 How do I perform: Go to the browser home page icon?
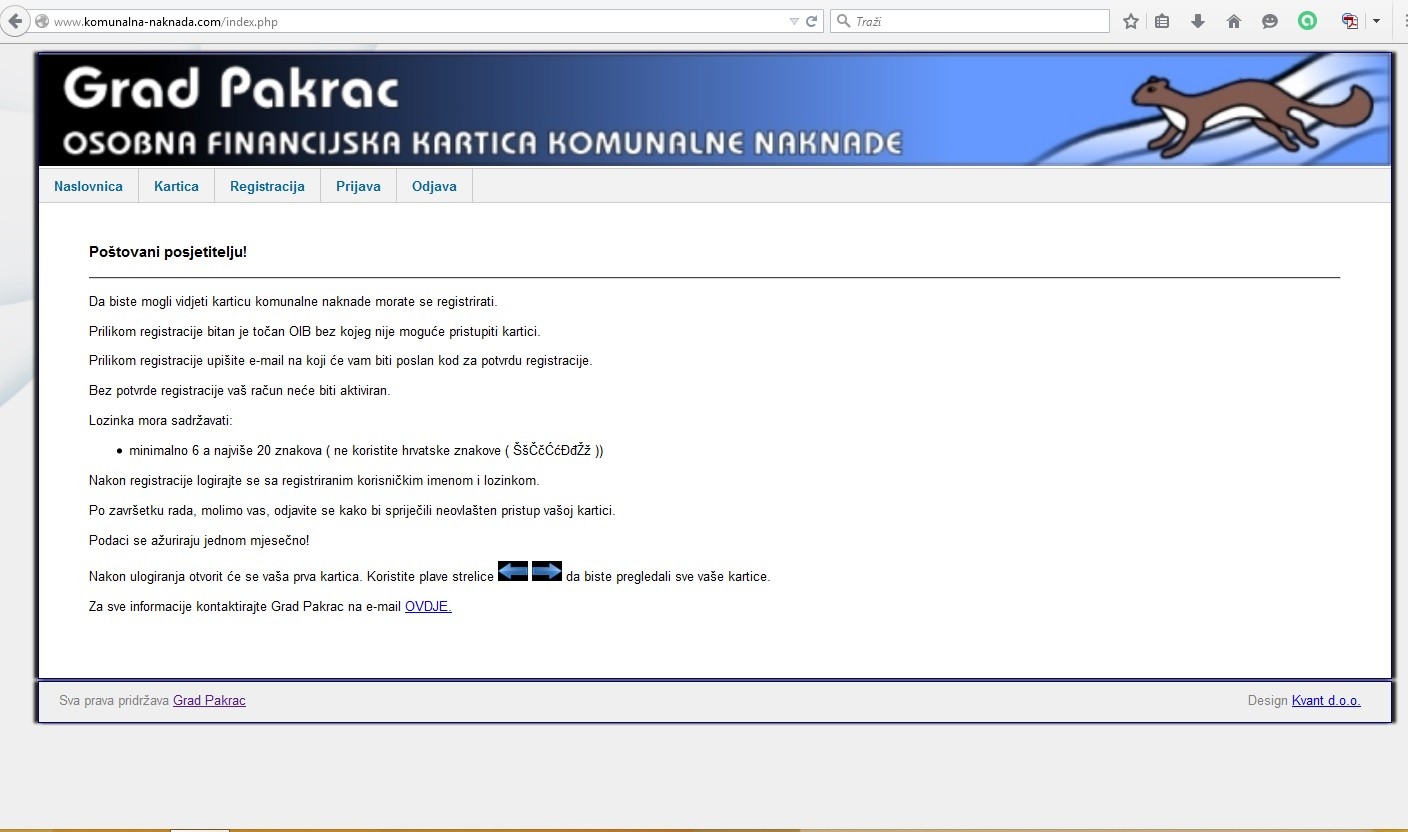[1234, 21]
